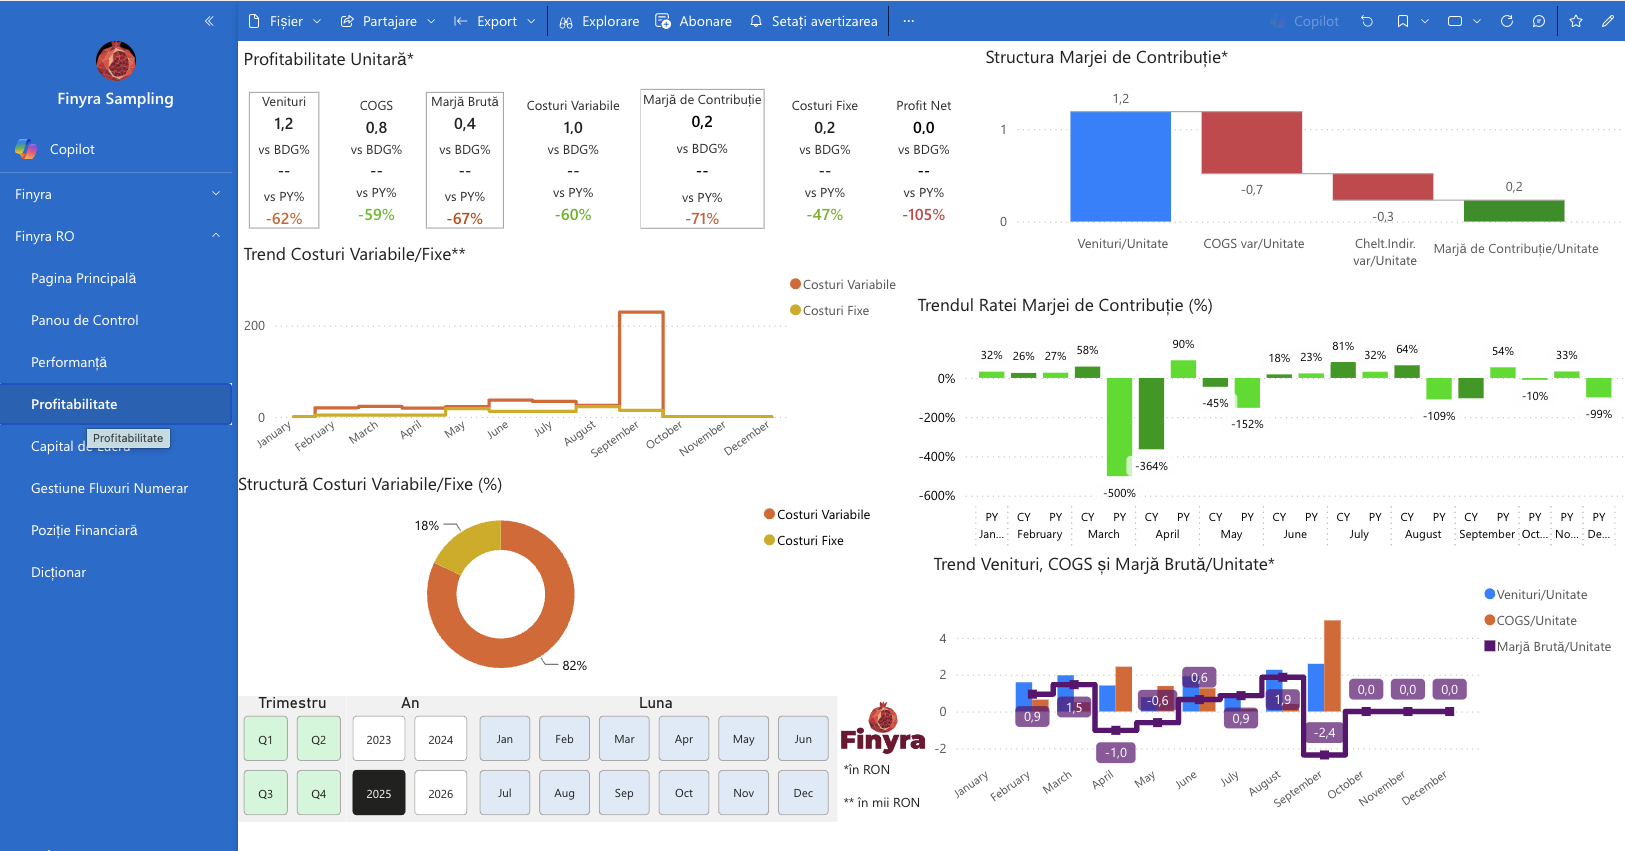This screenshot has height=851, width=1625.
Task: Toggle the Feb month slicer
Action: pyautogui.click(x=564, y=739)
